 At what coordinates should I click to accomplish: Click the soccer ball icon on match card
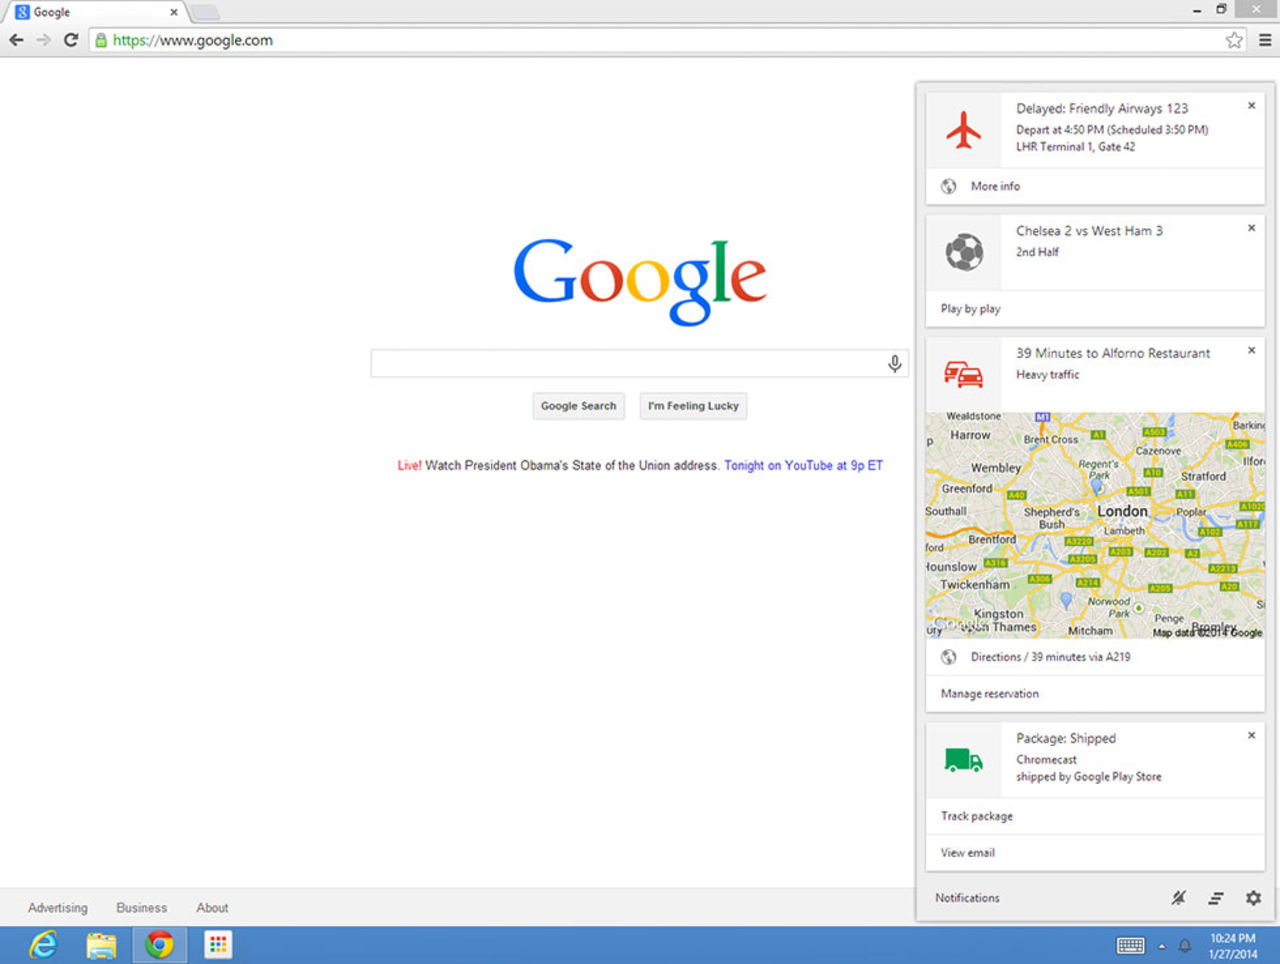(x=963, y=252)
